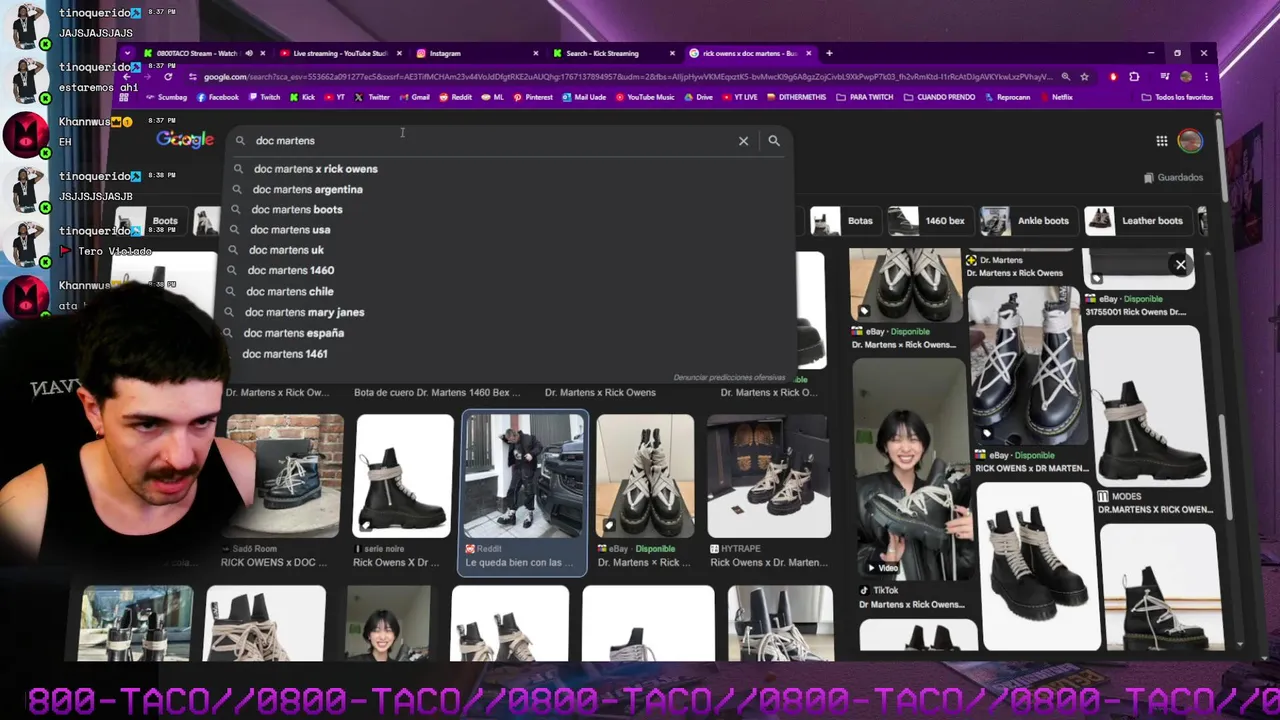This screenshot has height=720, width=1280.
Task: Filter images by the Boots chip
Action: click(x=150, y=221)
